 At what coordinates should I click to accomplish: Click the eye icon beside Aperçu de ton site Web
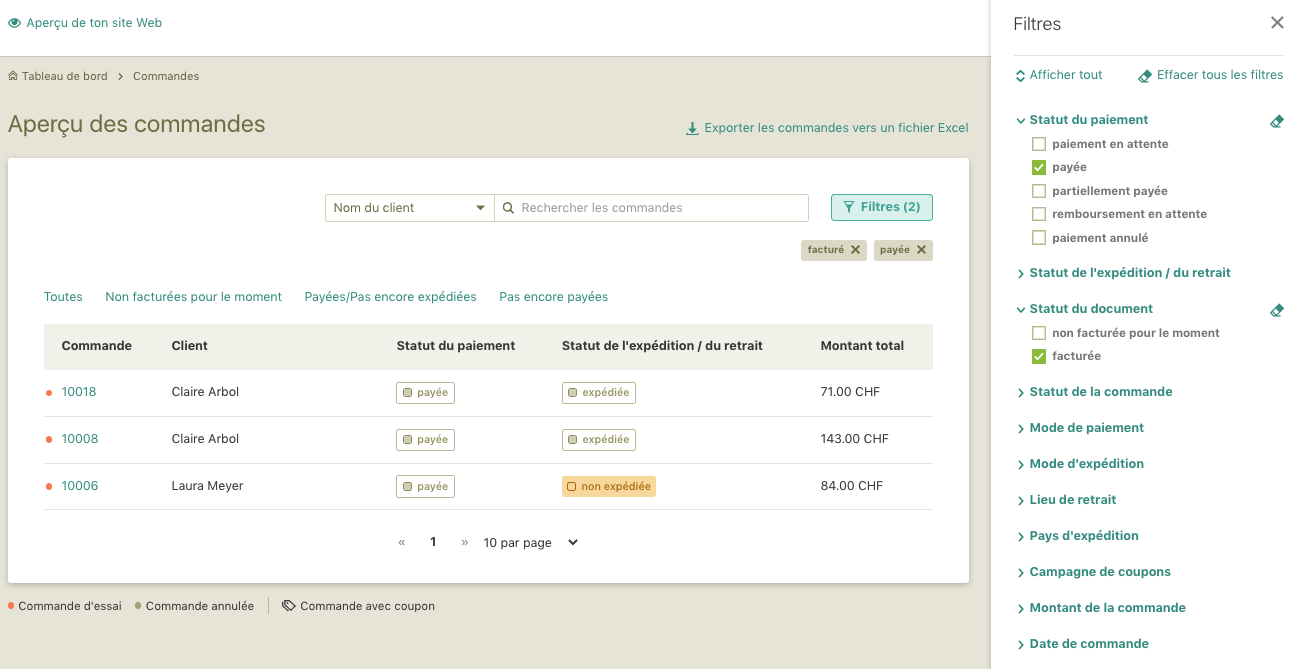point(14,23)
